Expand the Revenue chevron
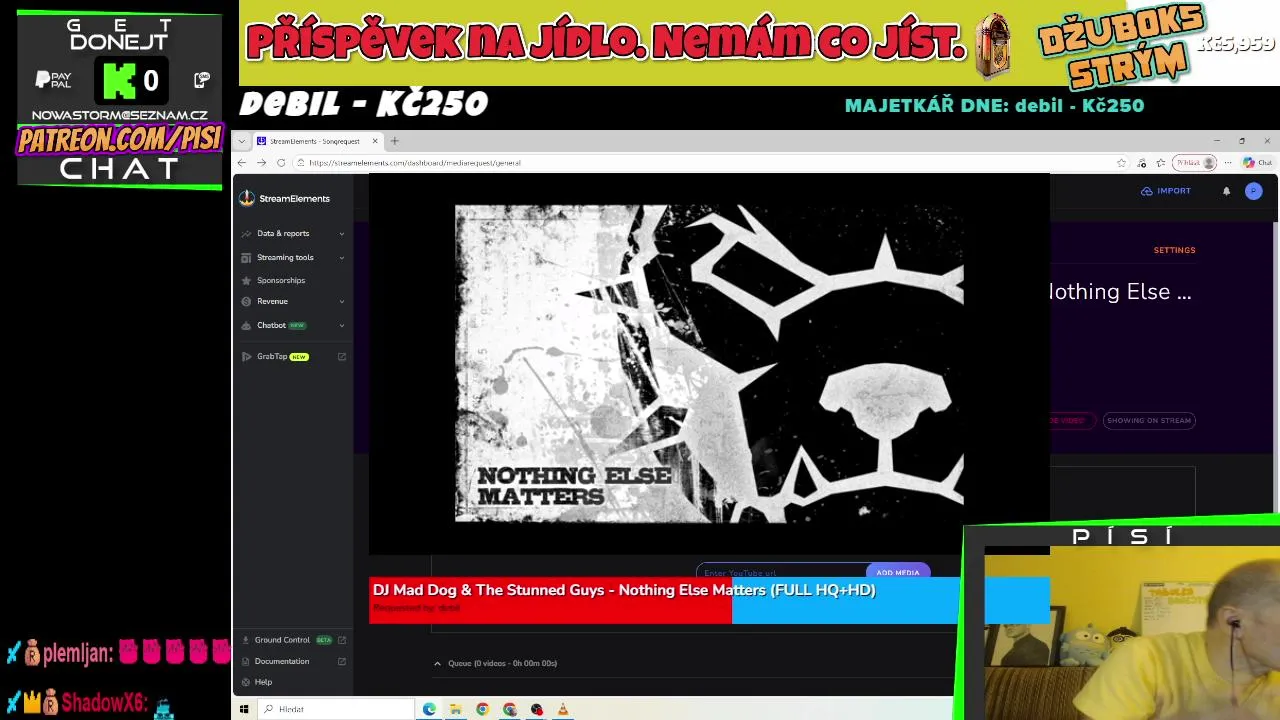Viewport: 1280px width, 720px height. (341, 302)
